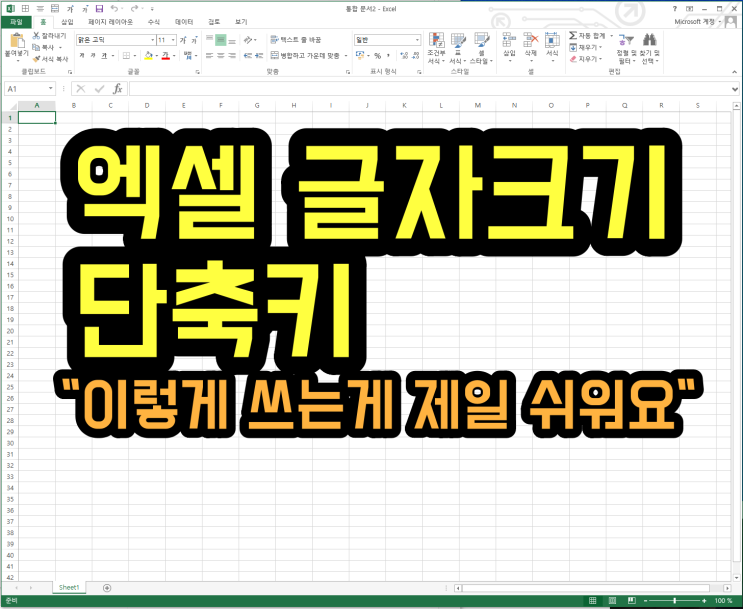Screen dimensions: 743x609
Task: Click Merge and Center (병합하고 가운데 맞춤) button
Action: (x=305, y=56)
